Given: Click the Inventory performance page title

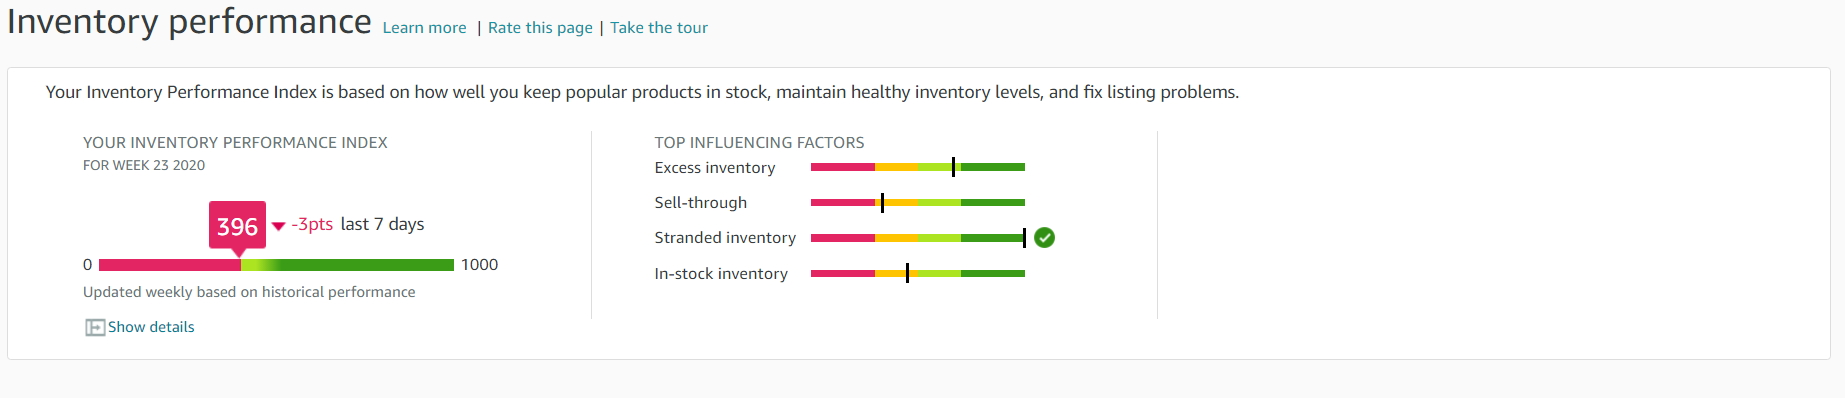Looking at the screenshot, I should (x=189, y=21).
